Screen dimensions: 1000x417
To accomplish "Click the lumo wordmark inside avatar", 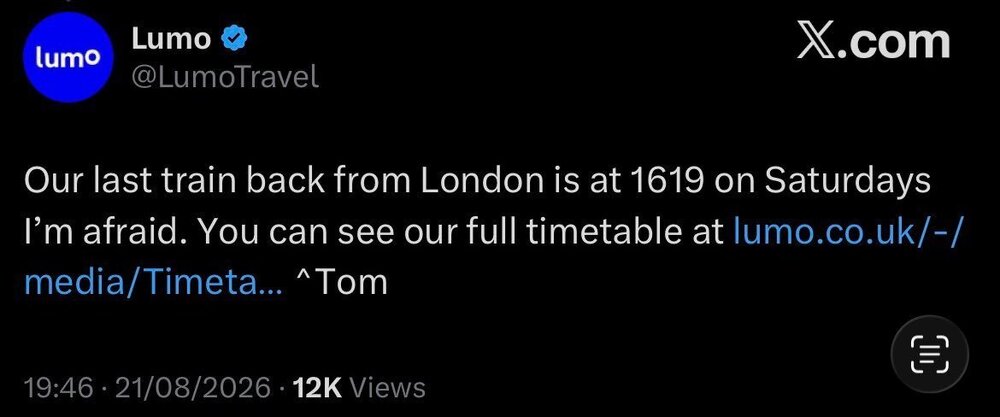I will tap(68, 57).
